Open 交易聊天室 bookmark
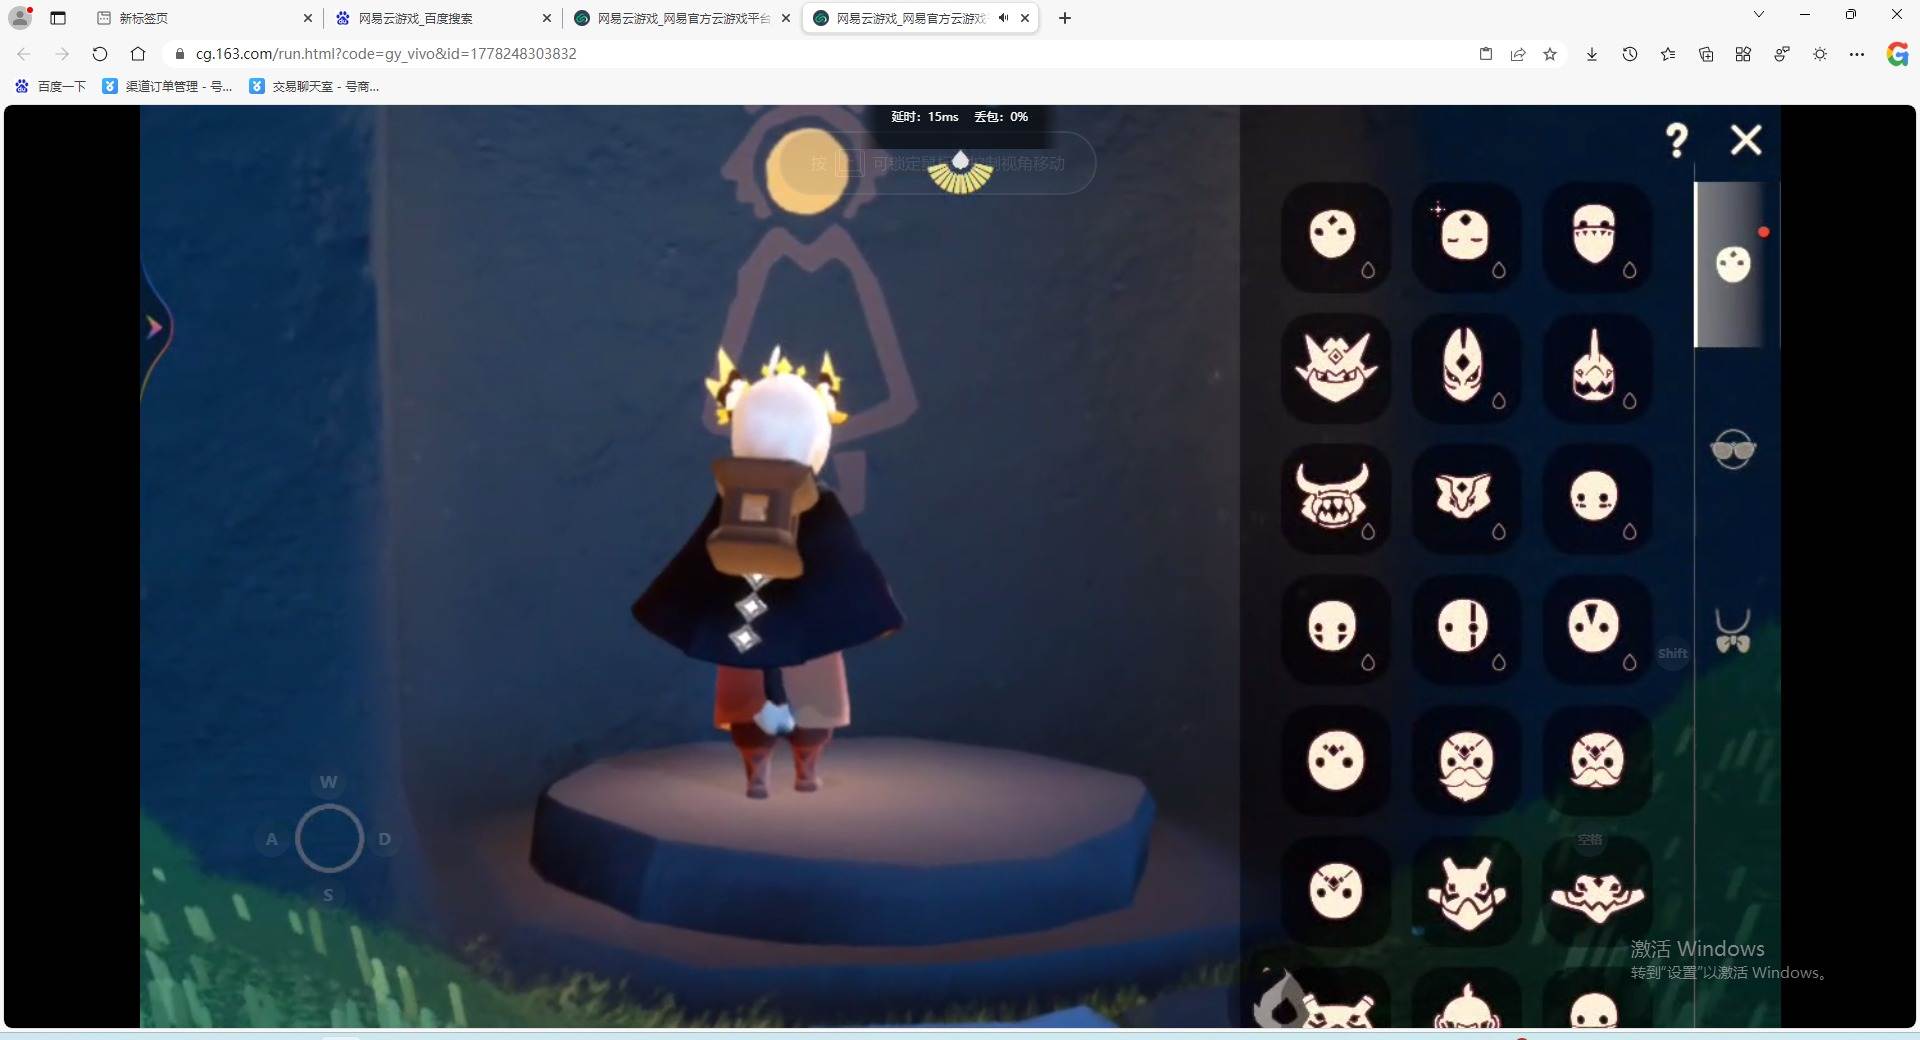Viewport: 1920px width, 1040px height. [x=314, y=87]
